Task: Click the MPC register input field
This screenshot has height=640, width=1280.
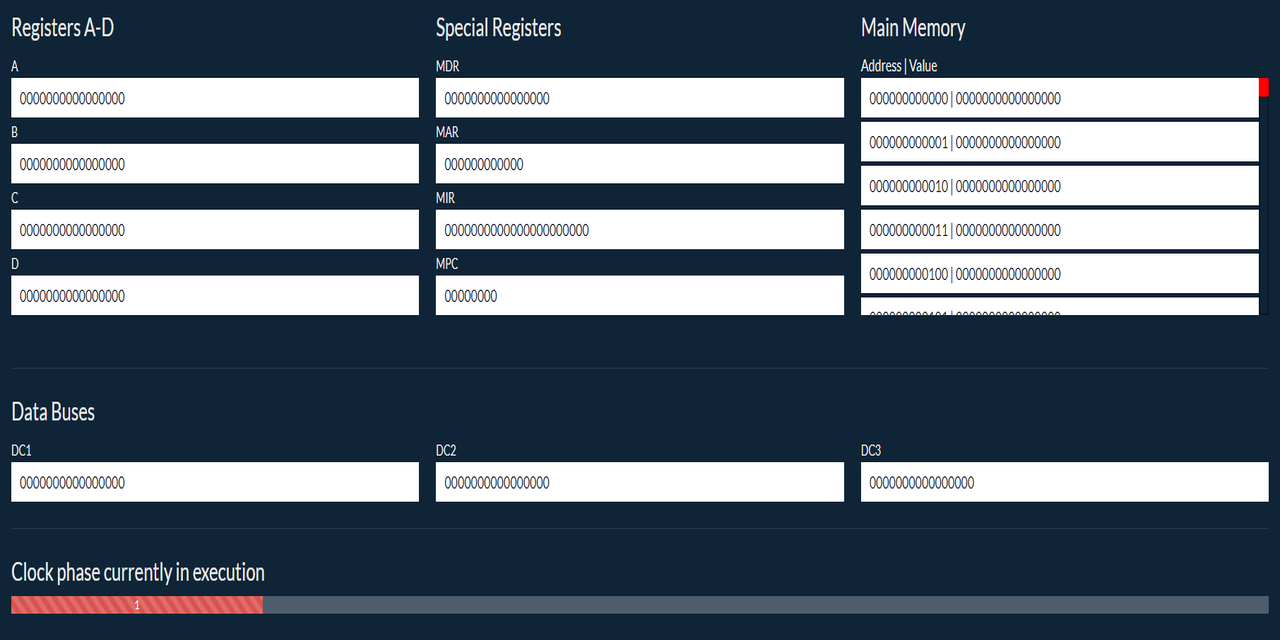Action: point(639,295)
